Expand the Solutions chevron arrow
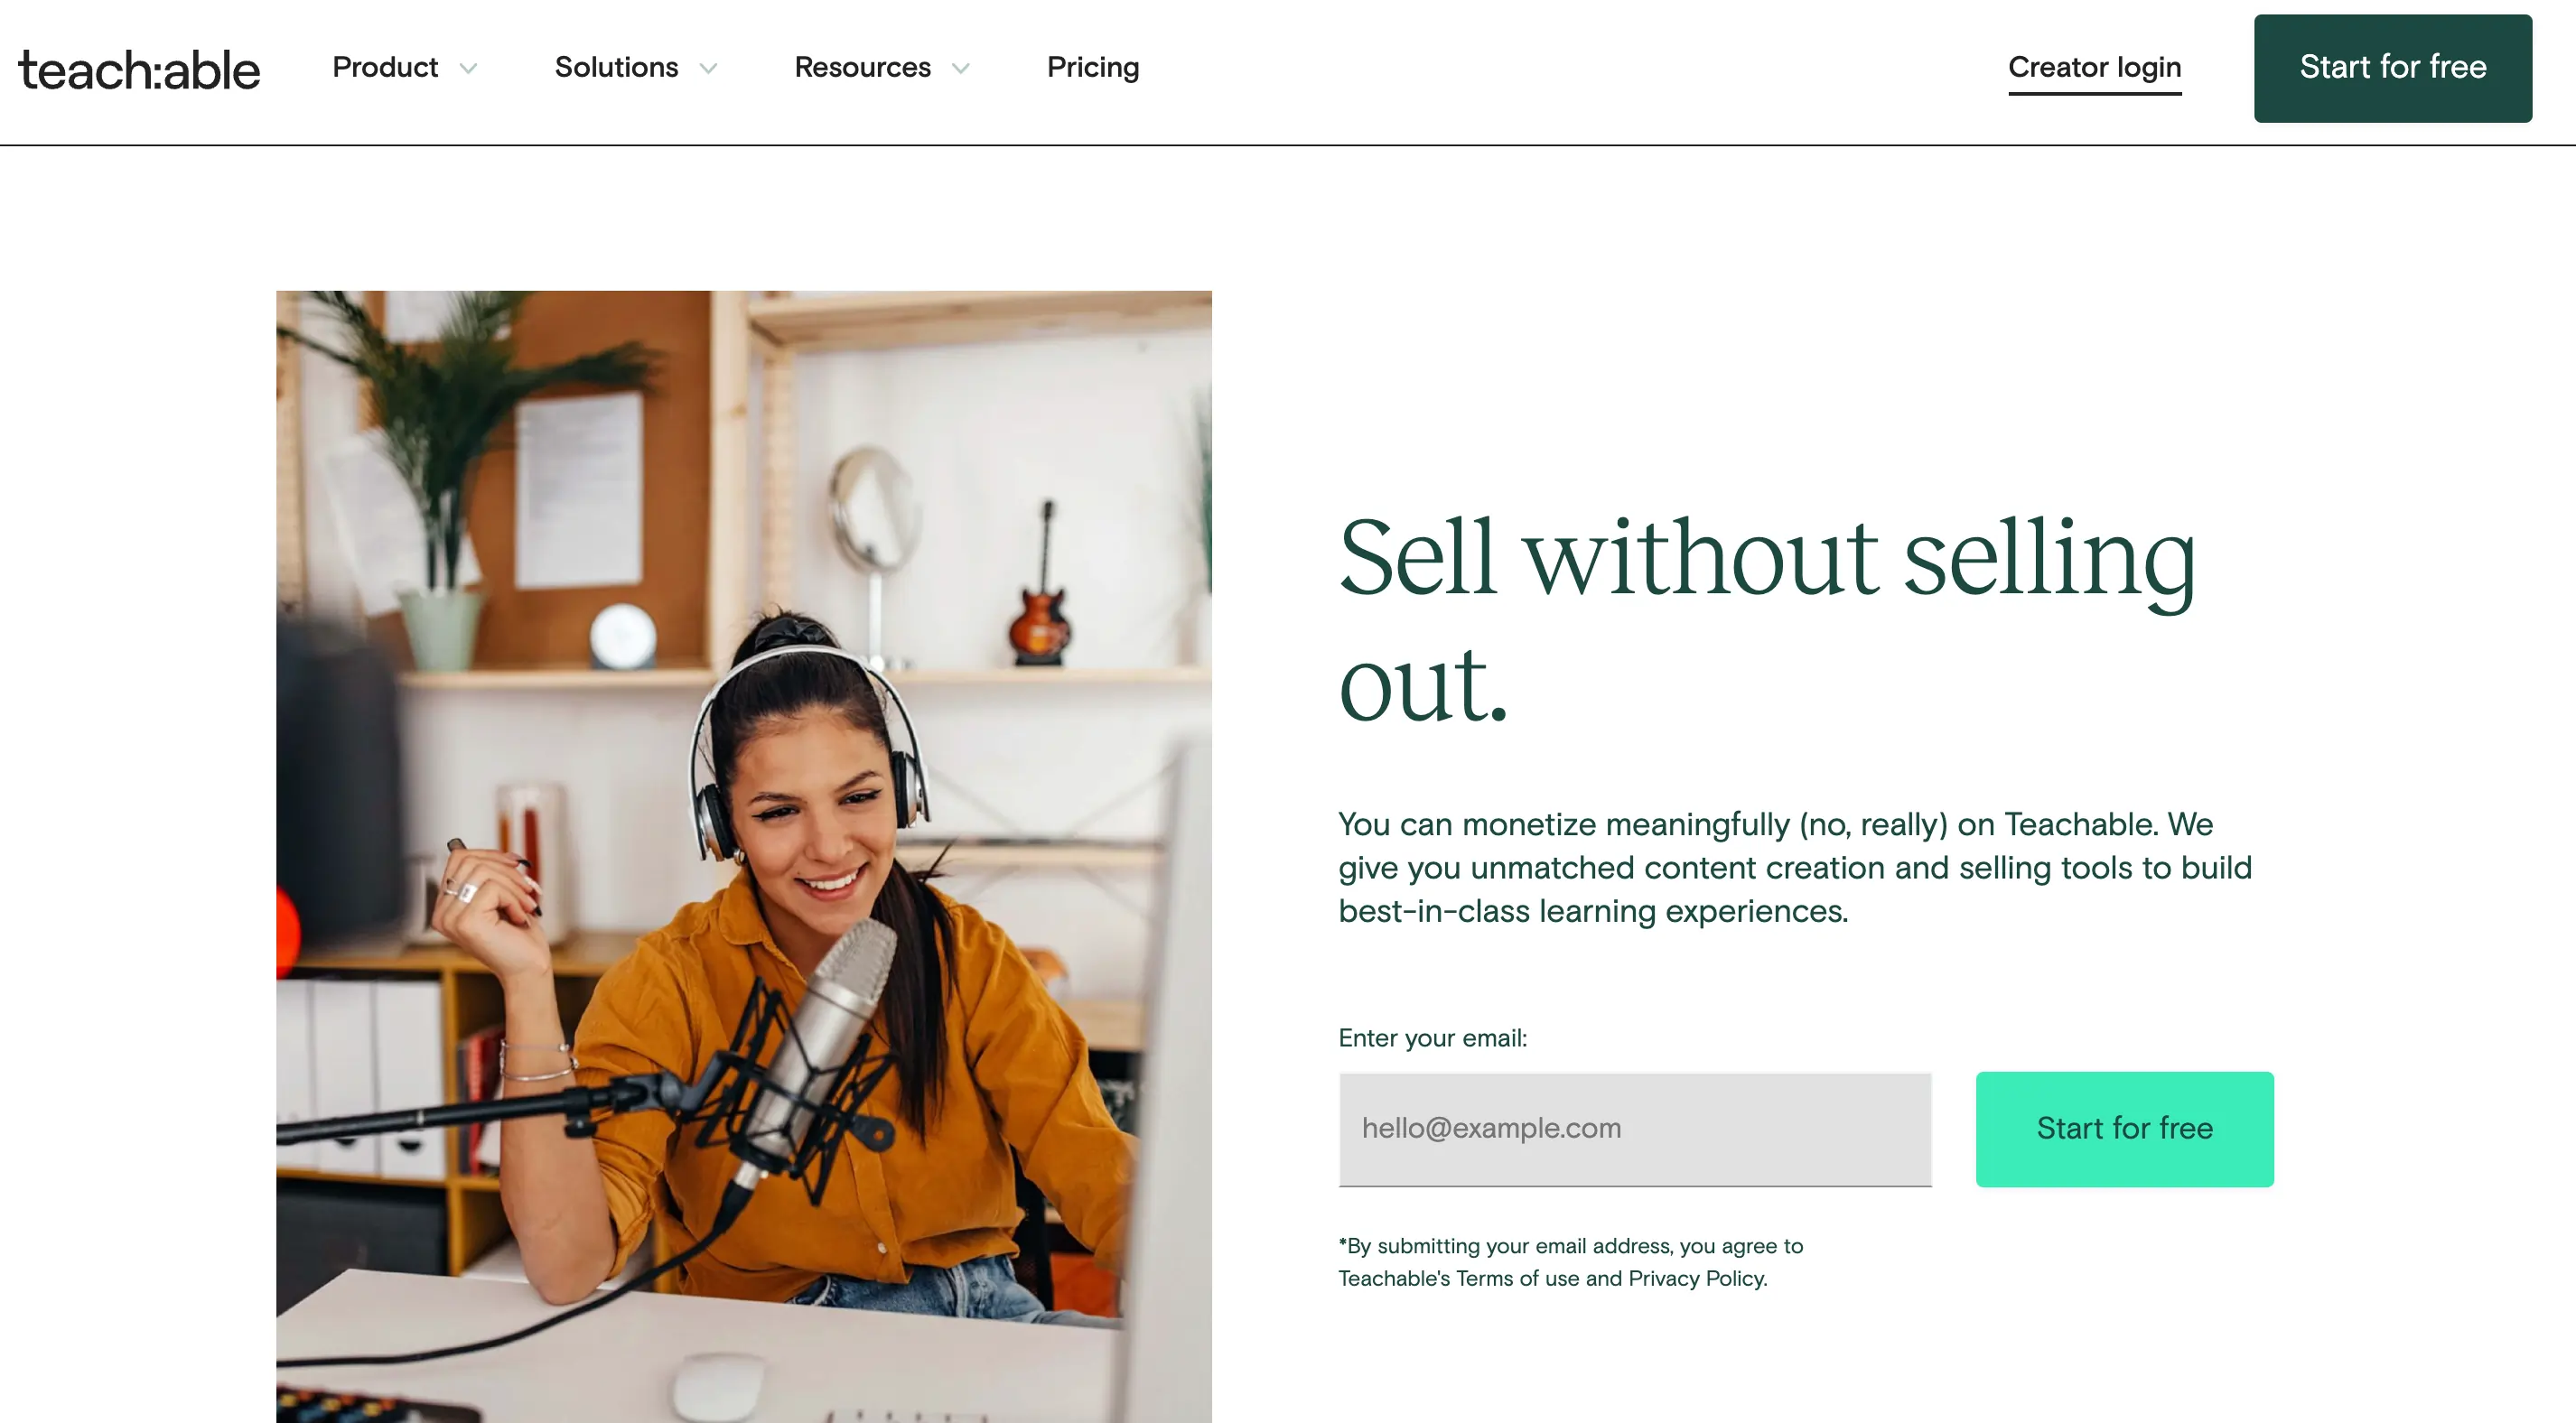Screen dimensions: 2576x1423 708,68
